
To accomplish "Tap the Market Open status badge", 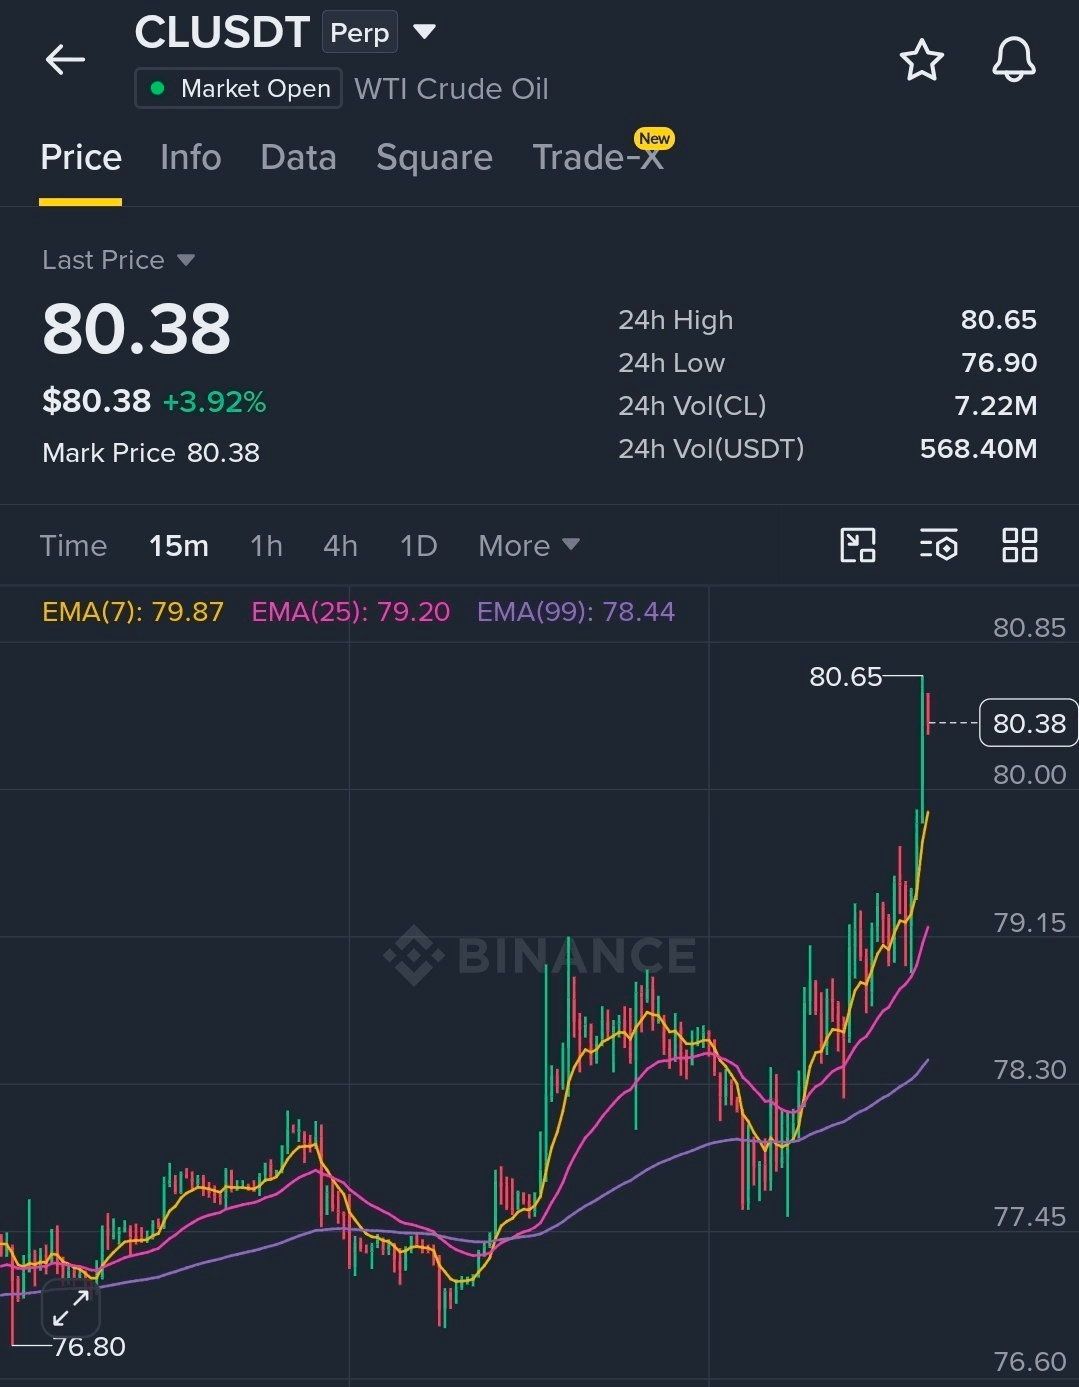I will 238,88.
